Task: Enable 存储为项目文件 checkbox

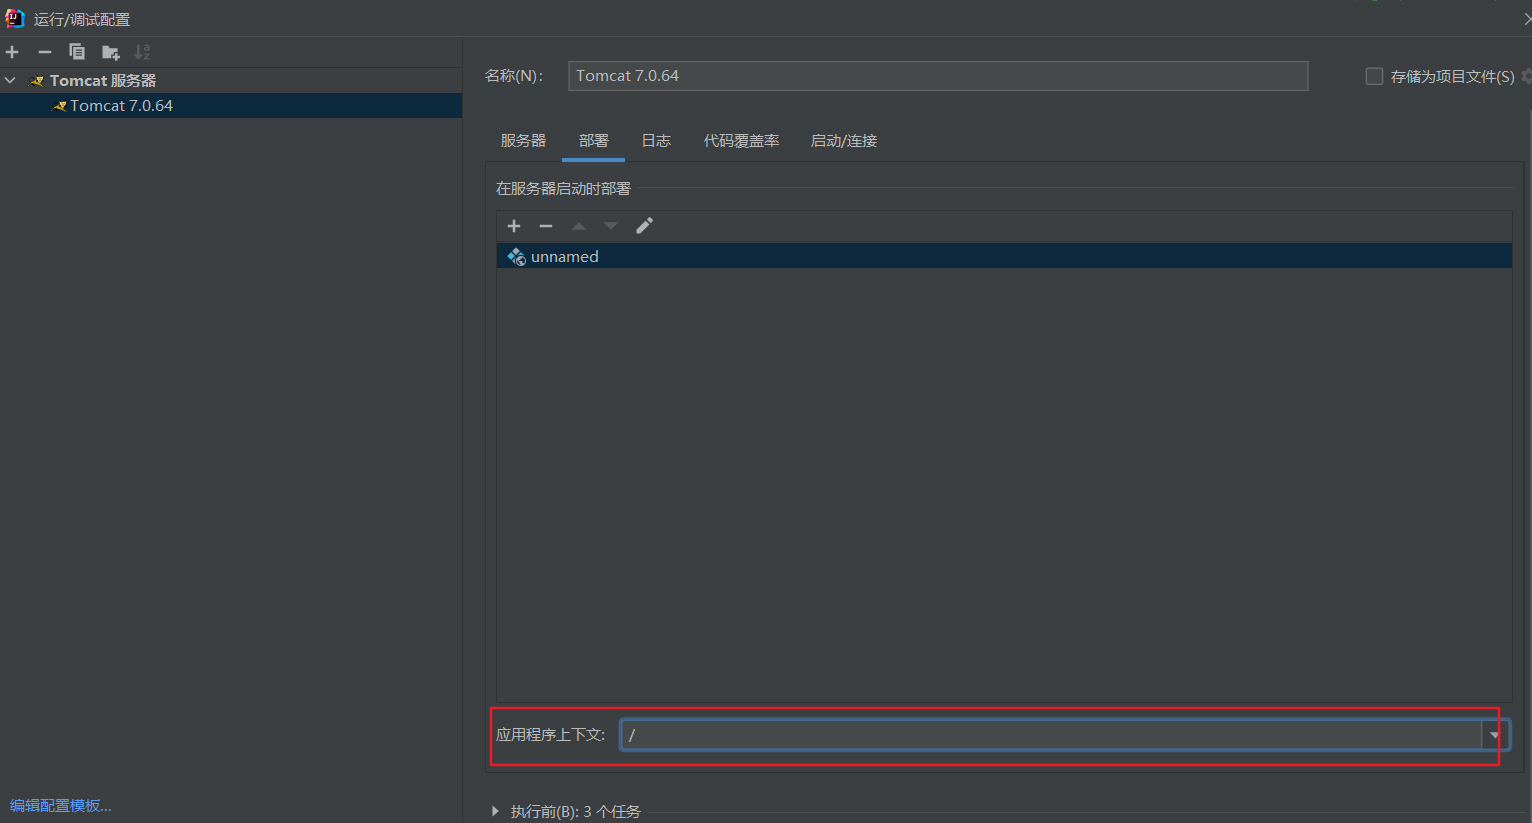Action: (x=1374, y=76)
